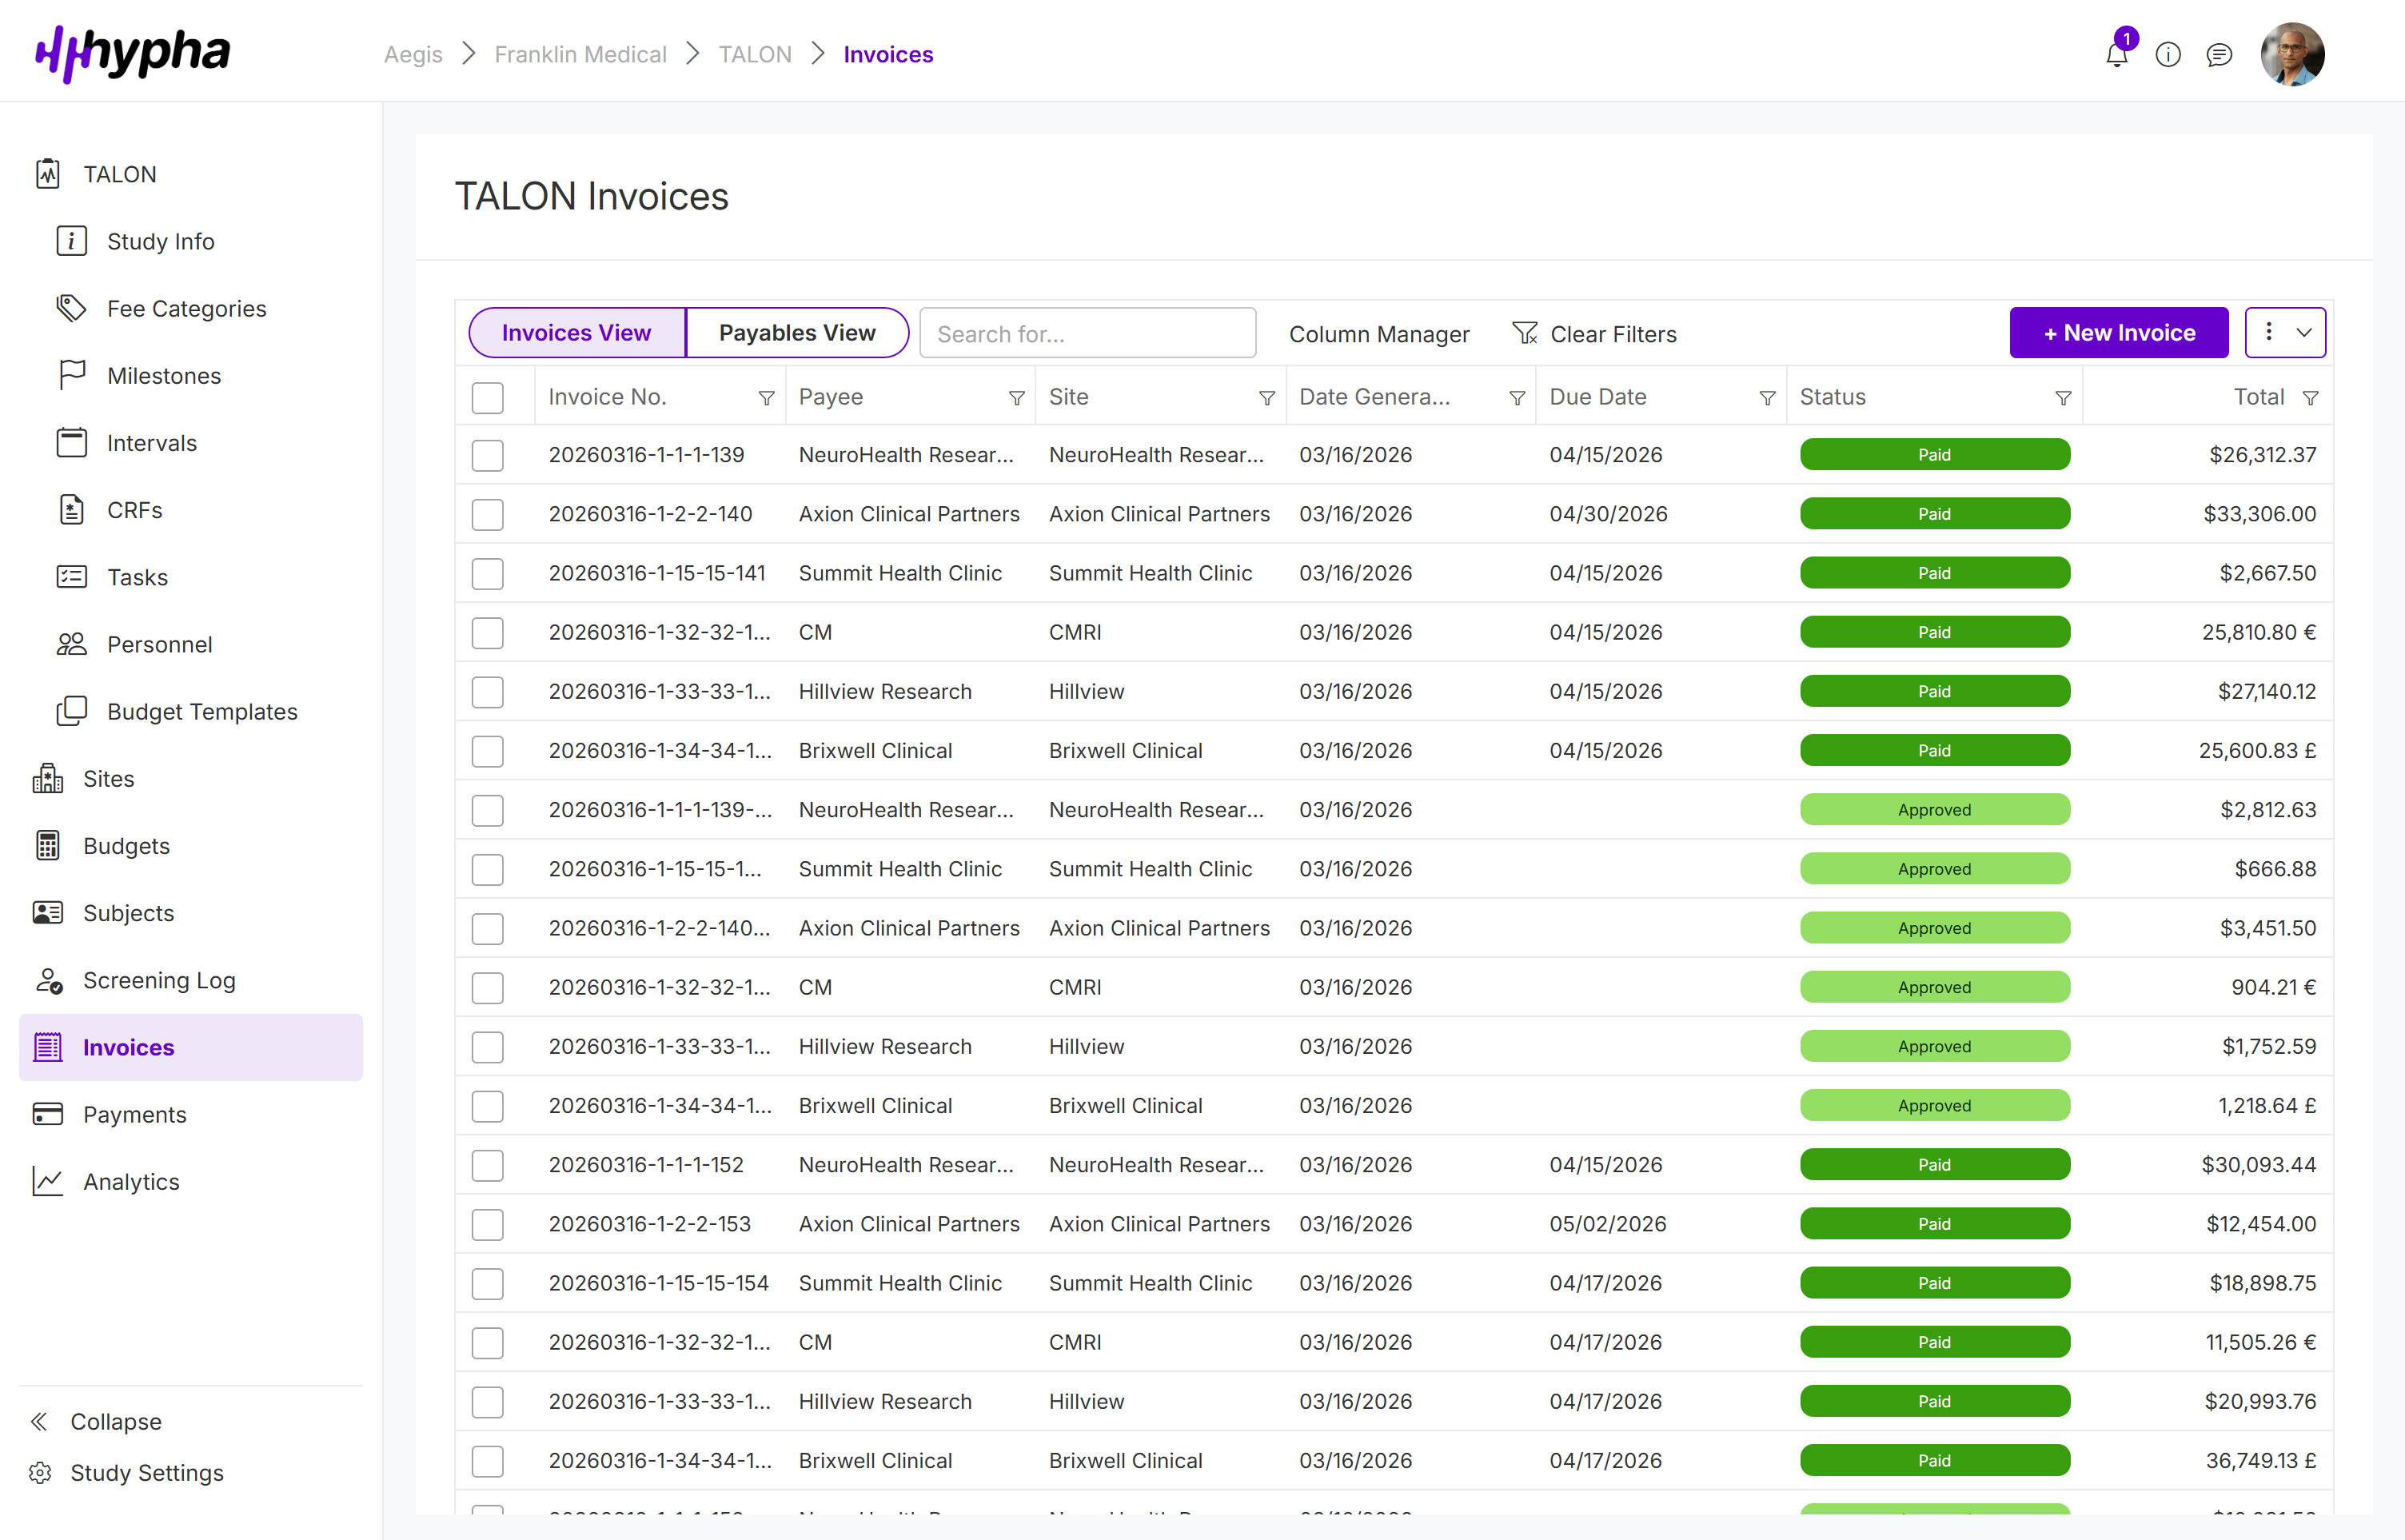Select the Analytics sidebar icon
The width and height of the screenshot is (2405, 1540).
click(x=48, y=1181)
